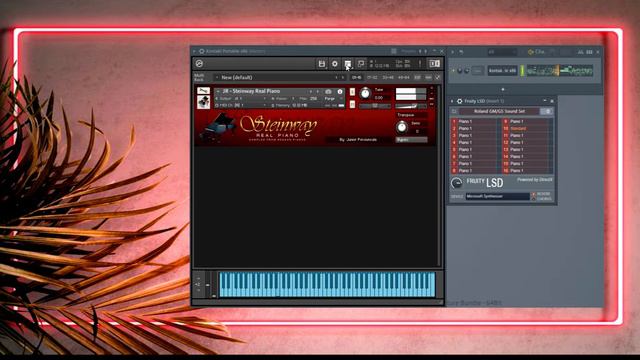Select the 17-32 rack page tab
This screenshot has height=360, width=640.
[372, 77]
